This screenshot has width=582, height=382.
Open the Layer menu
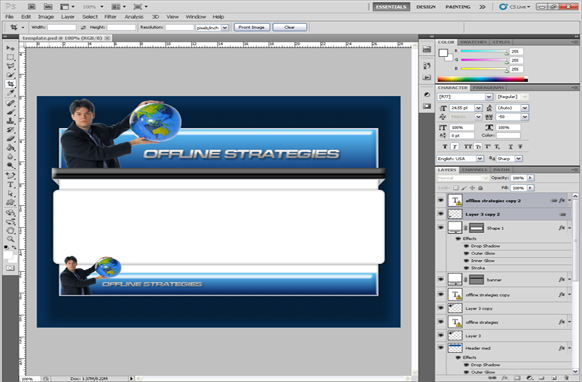68,17
